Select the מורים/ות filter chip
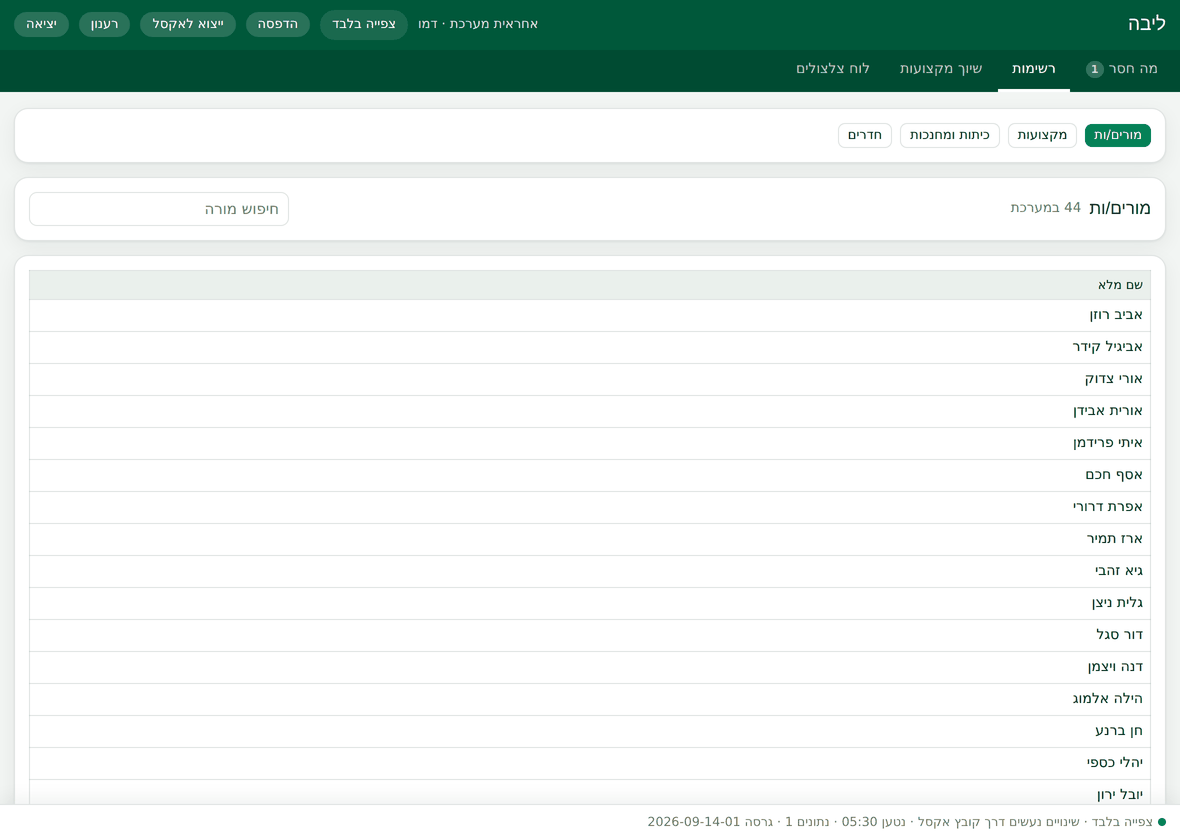The width and height of the screenshot is (1180, 840). coord(1118,135)
